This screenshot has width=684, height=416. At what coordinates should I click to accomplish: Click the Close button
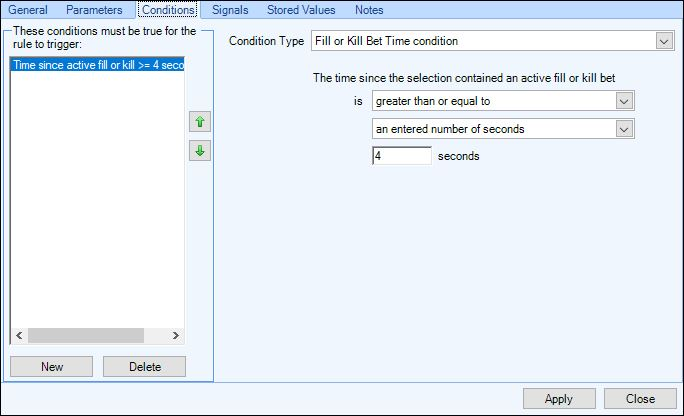640,399
